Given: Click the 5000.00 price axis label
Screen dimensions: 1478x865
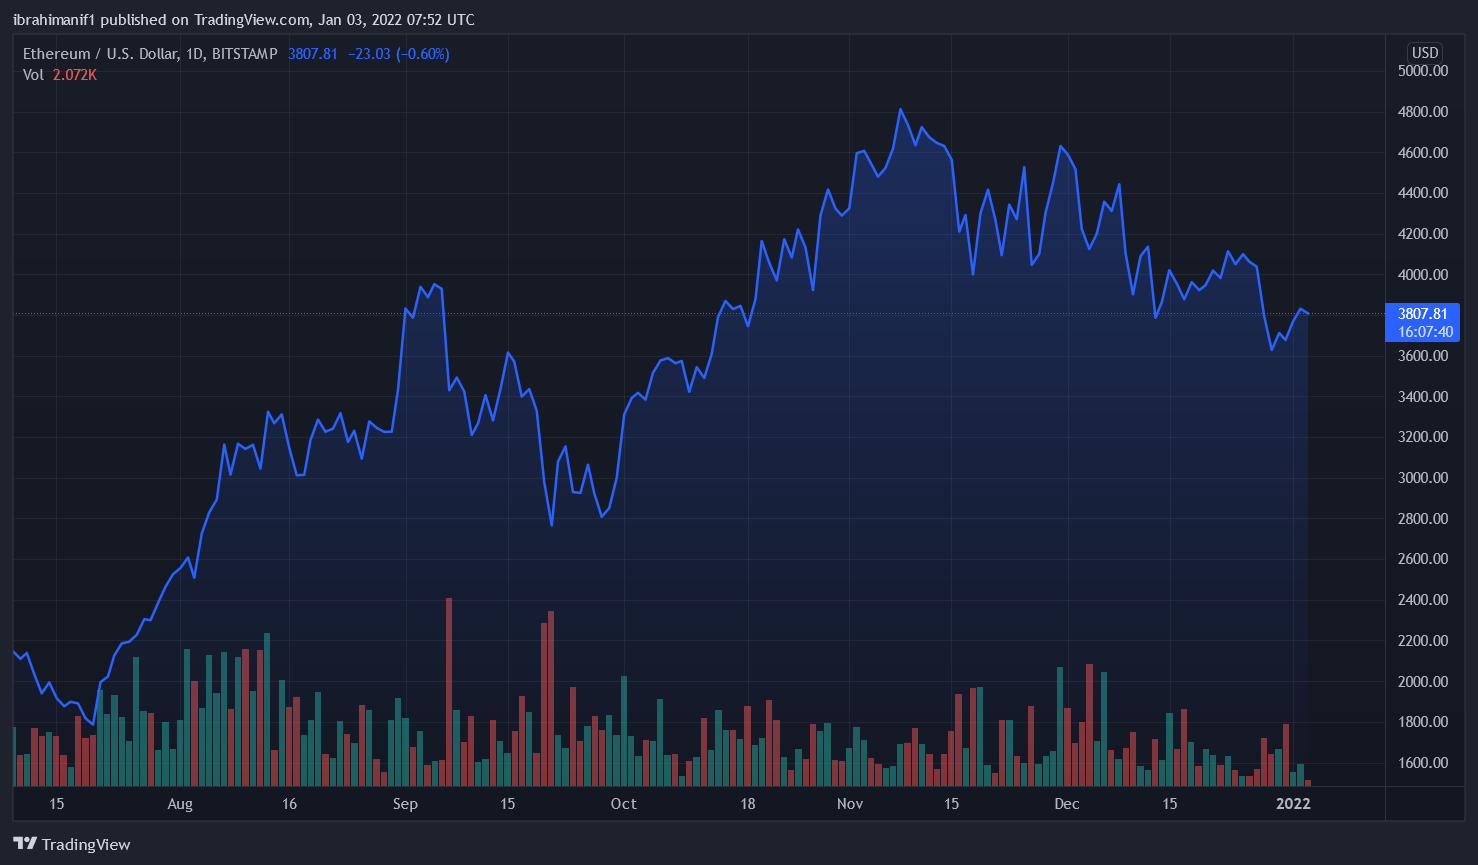Looking at the screenshot, I should (x=1423, y=71).
